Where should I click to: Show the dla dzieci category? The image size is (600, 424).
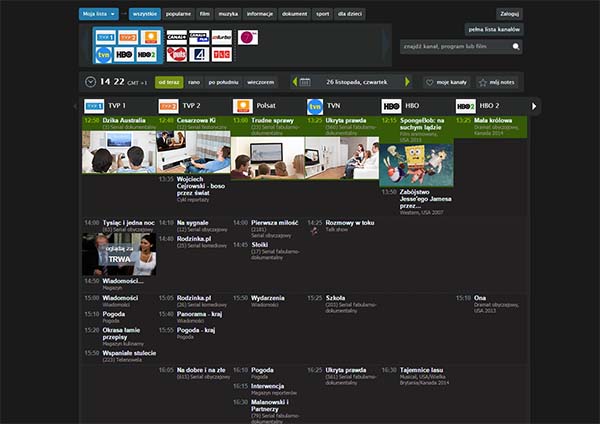point(350,14)
